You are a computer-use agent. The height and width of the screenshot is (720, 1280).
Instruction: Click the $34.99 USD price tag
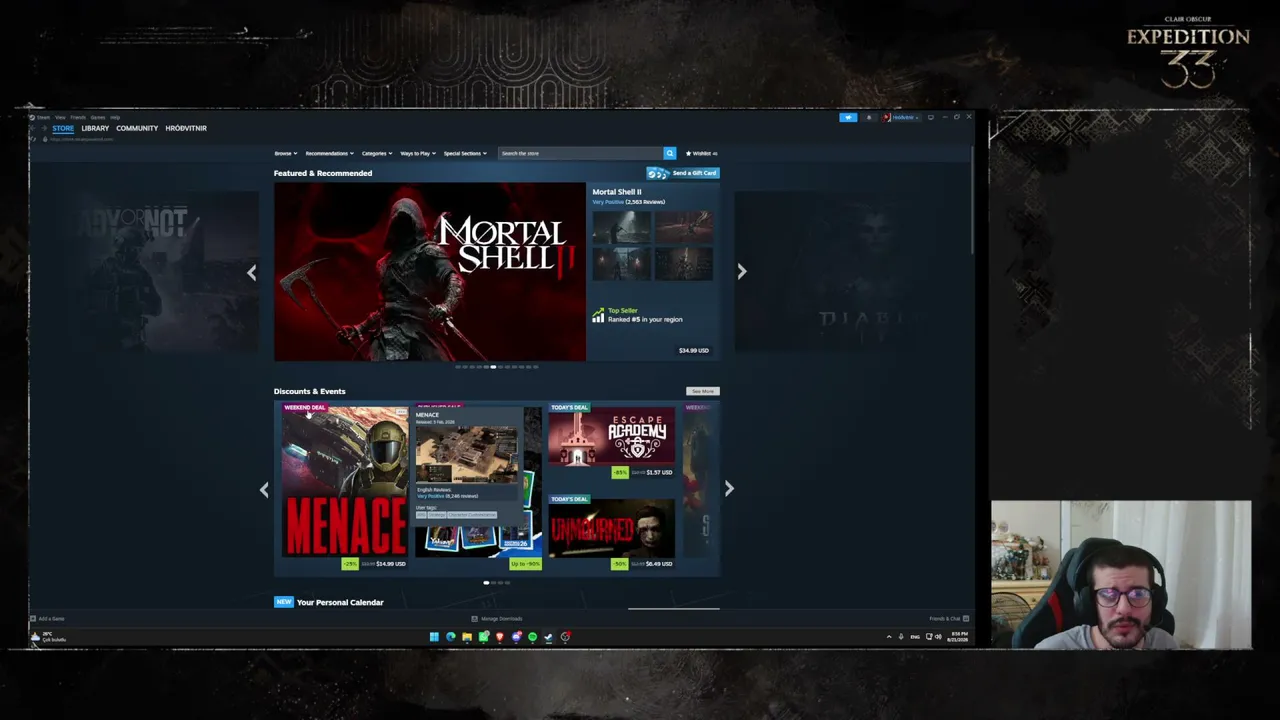694,351
